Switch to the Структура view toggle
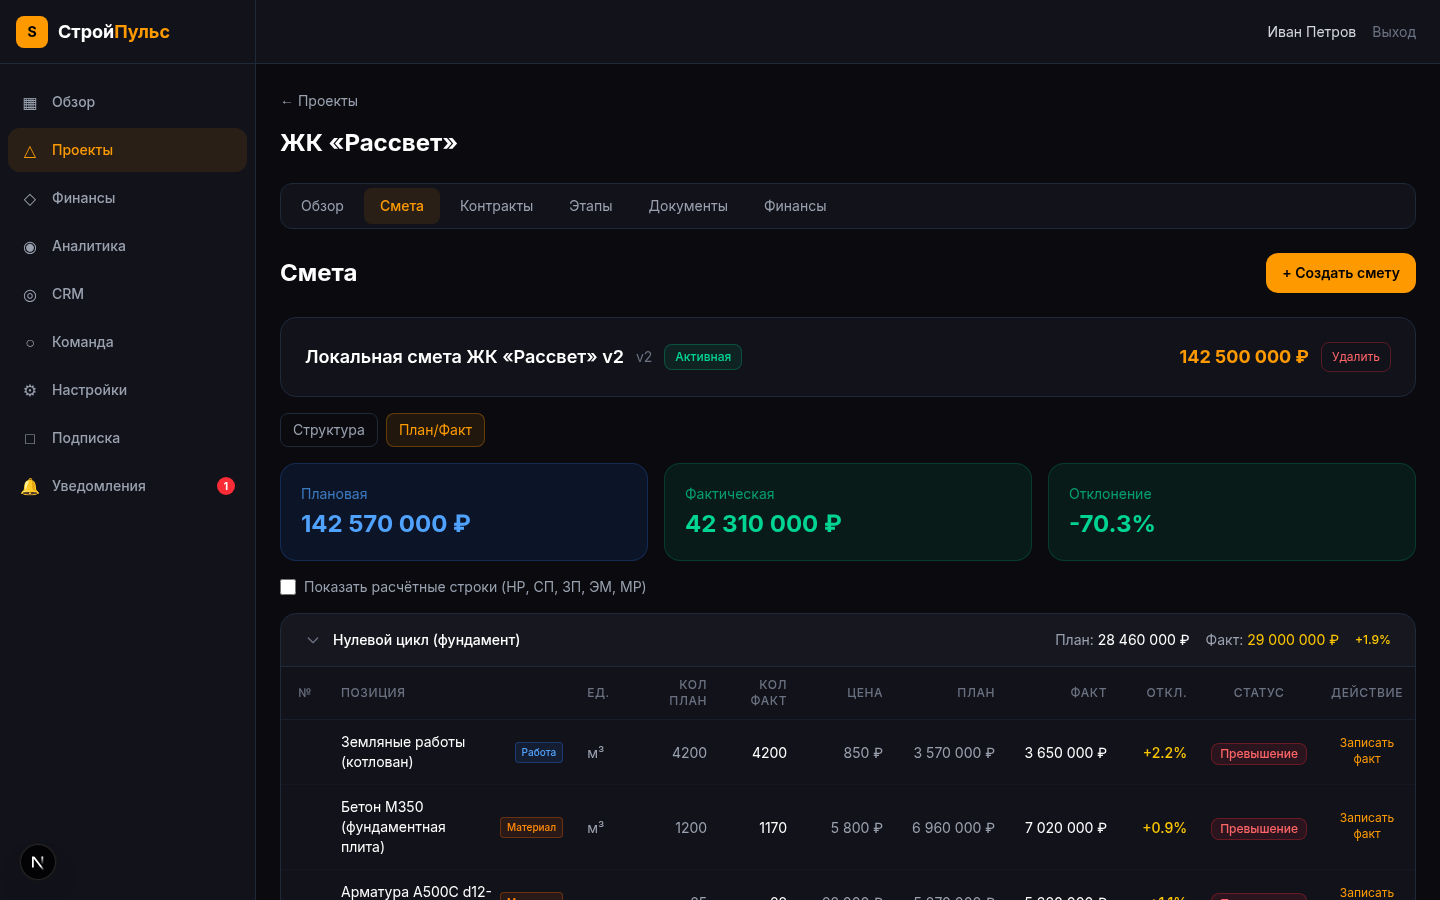1440x900 pixels. tap(328, 430)
